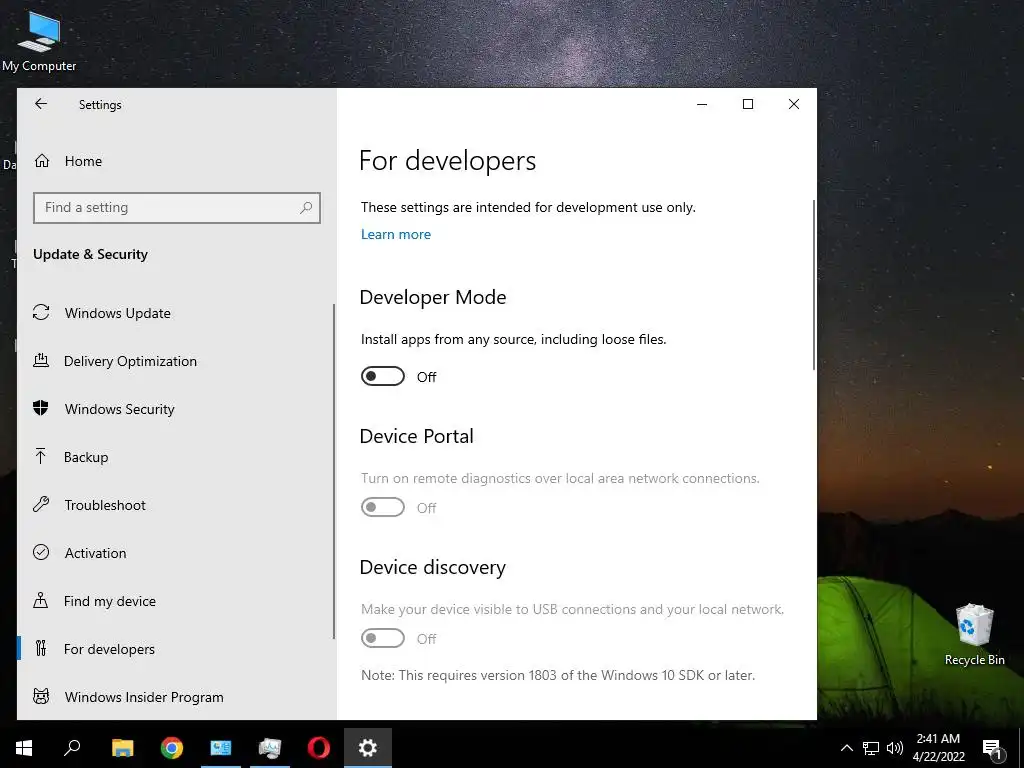Maximize the Settings window
Viewport: 1024px width, 768px height.
coord(748,104)
